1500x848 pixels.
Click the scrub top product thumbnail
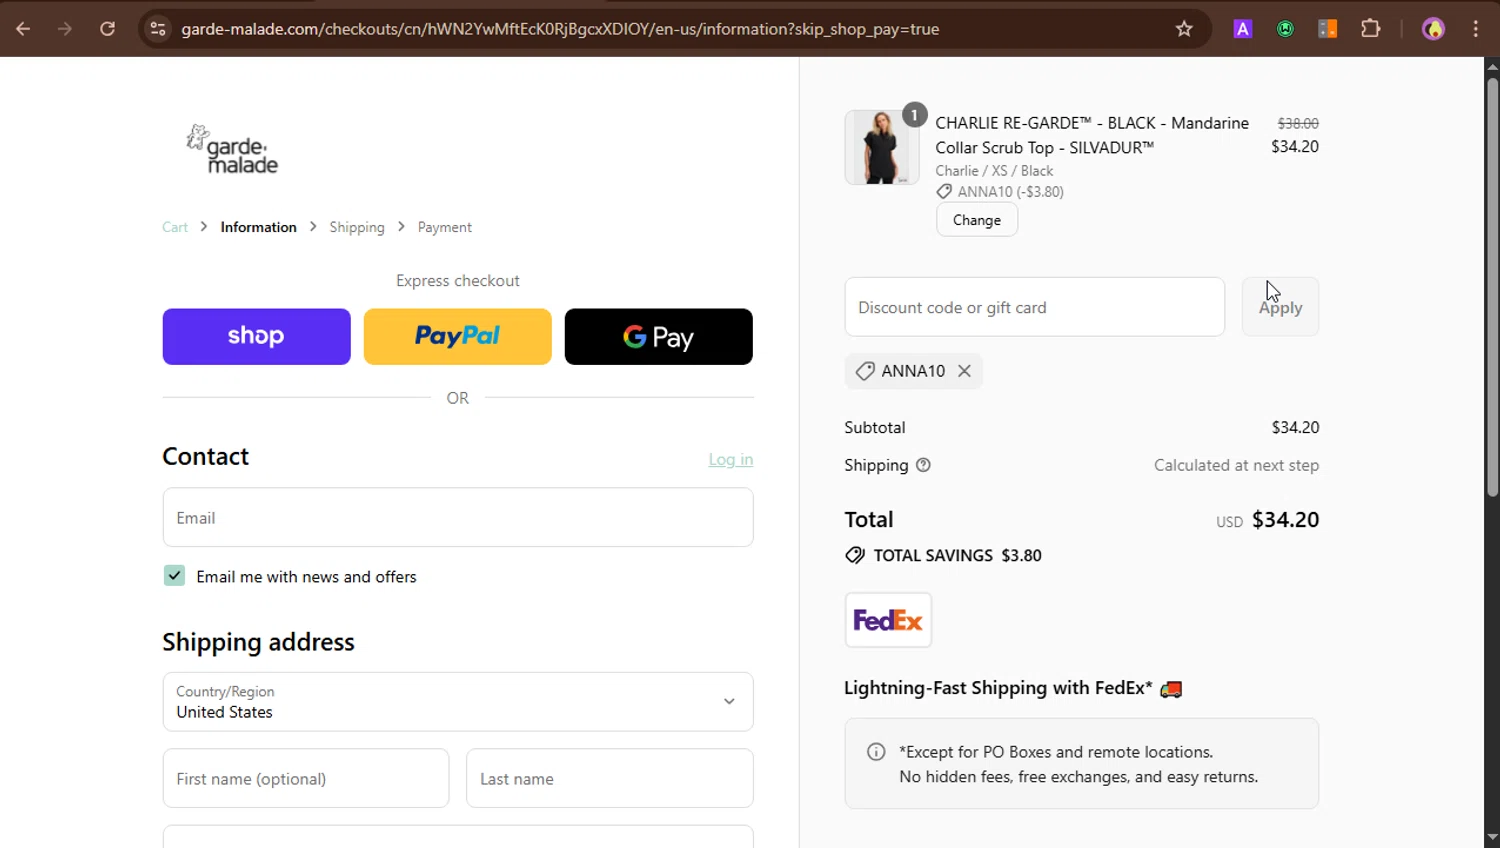pos(881,147)
